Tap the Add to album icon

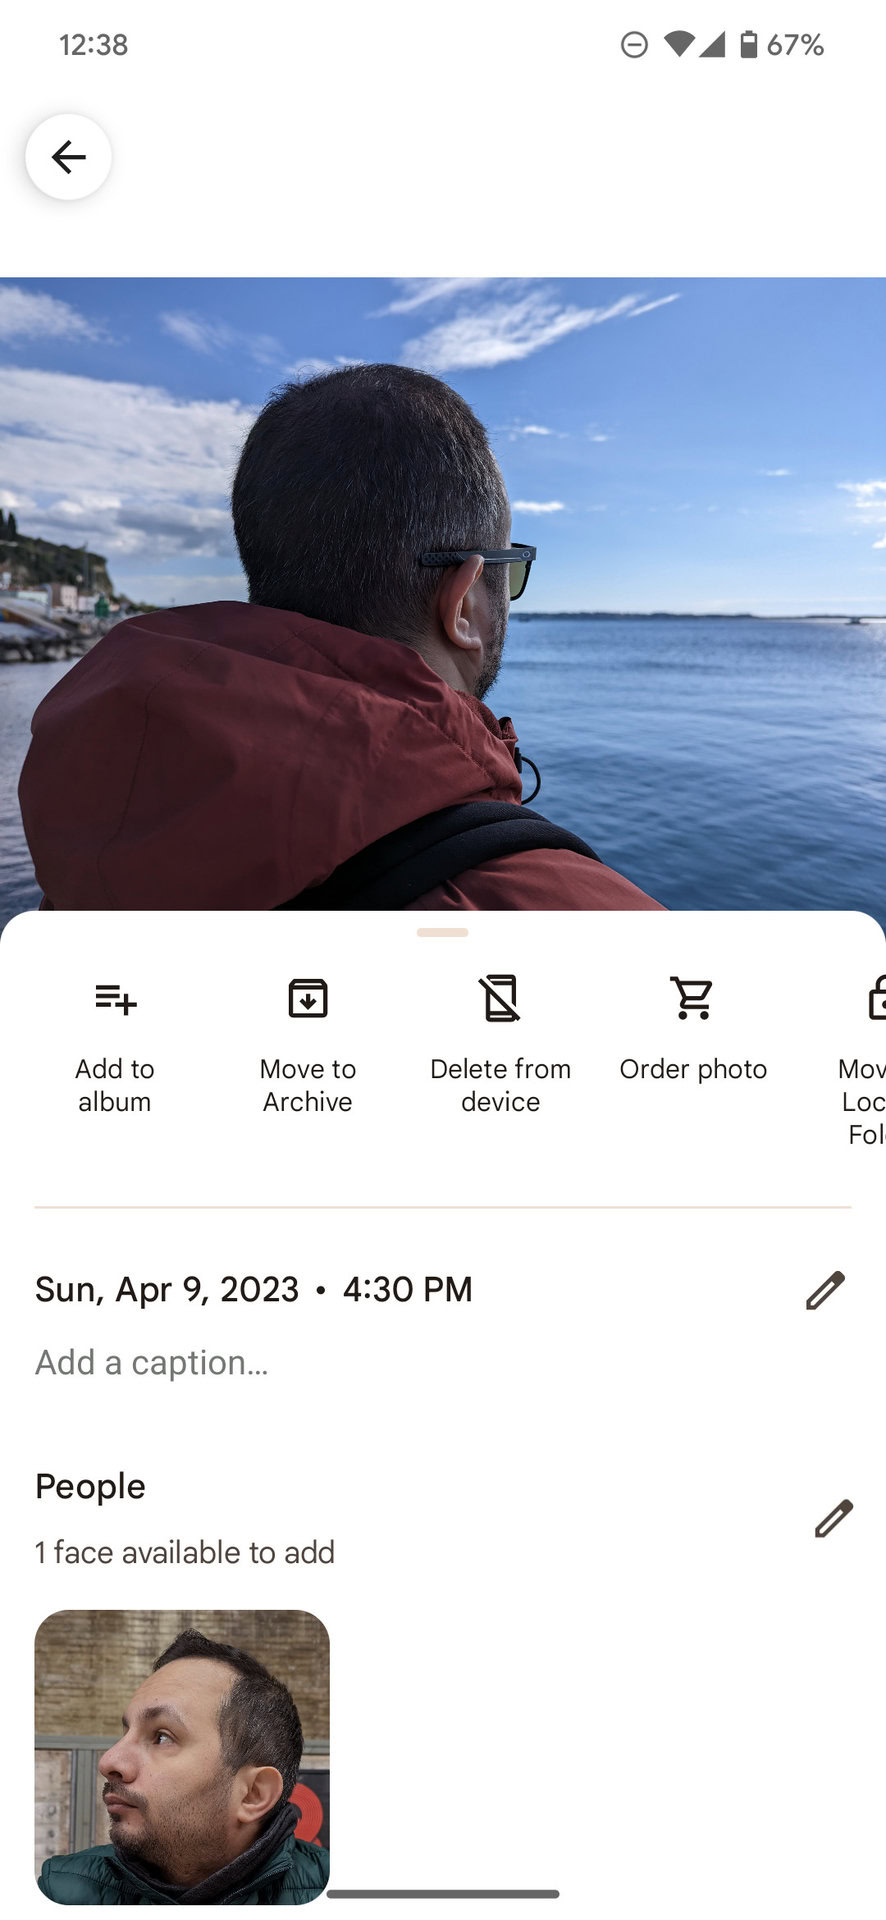(115, 998)
